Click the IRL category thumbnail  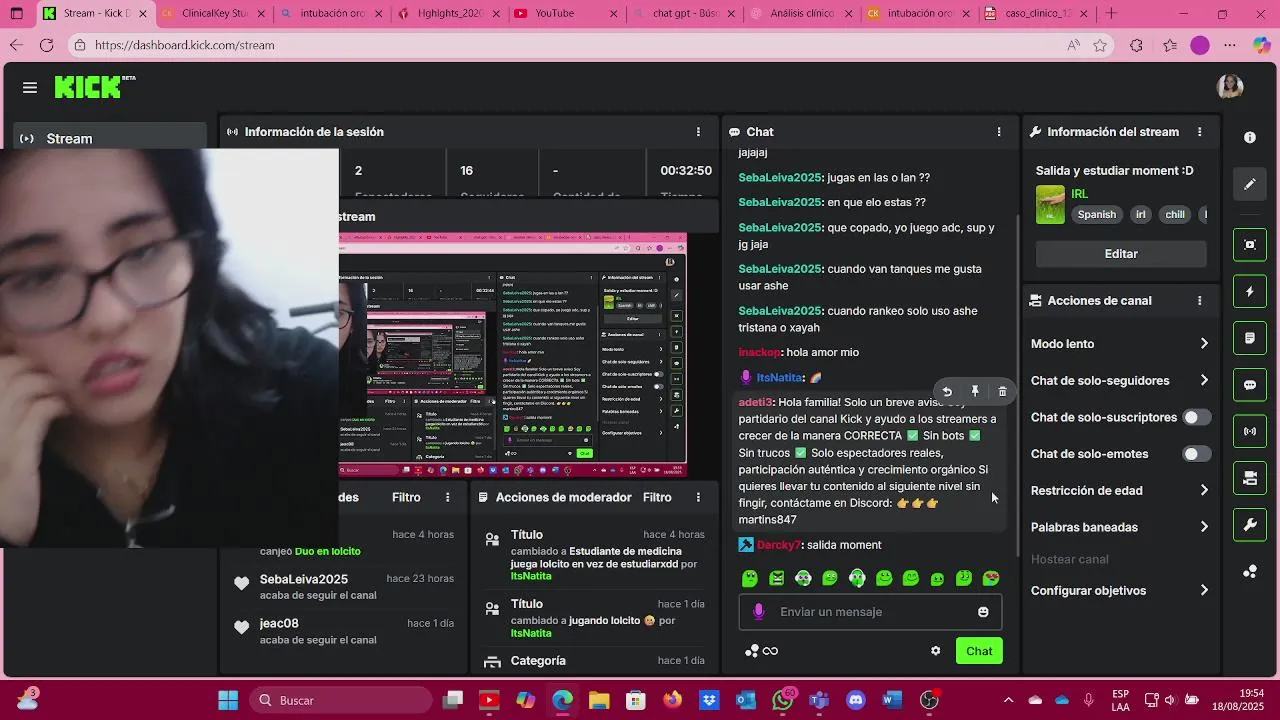1050,205
